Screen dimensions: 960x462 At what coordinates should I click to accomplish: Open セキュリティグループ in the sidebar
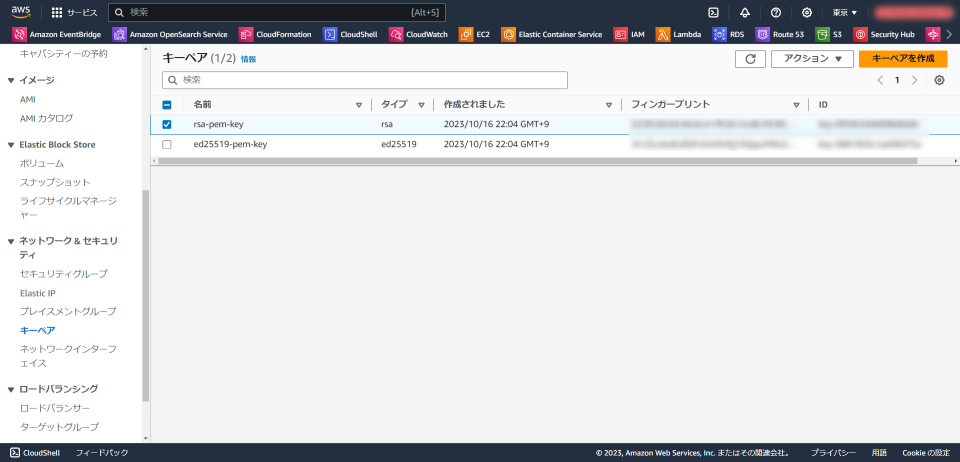pyautogui.click(x=64, y=274)
